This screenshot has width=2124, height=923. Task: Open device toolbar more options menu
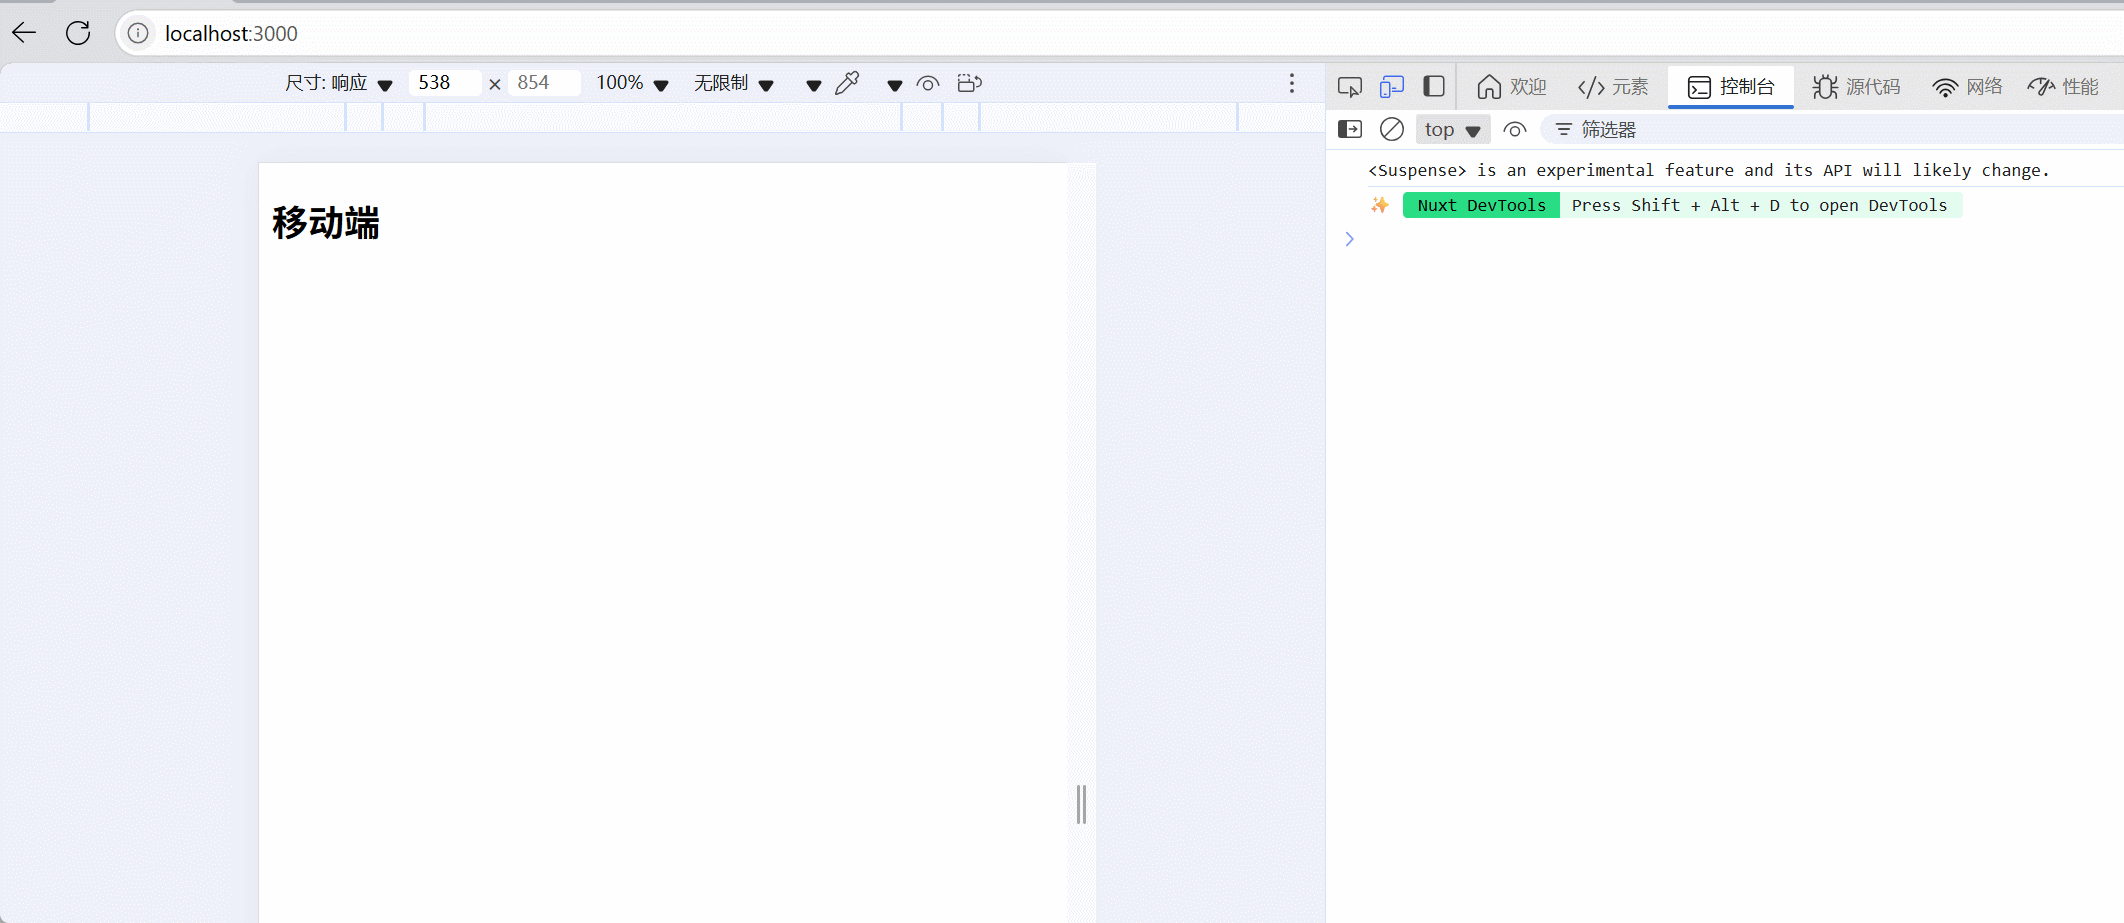pyautogui.click(x=1292, y=83)
